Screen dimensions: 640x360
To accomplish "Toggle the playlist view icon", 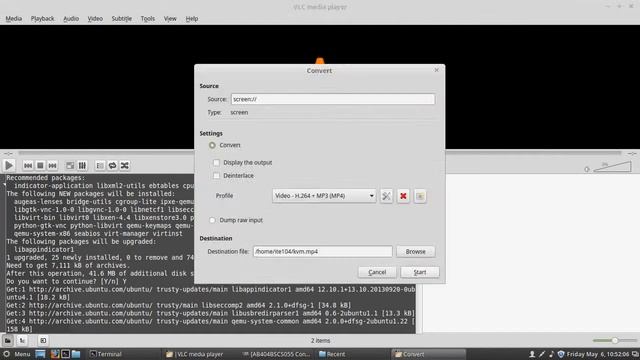I will pos(100,165).
